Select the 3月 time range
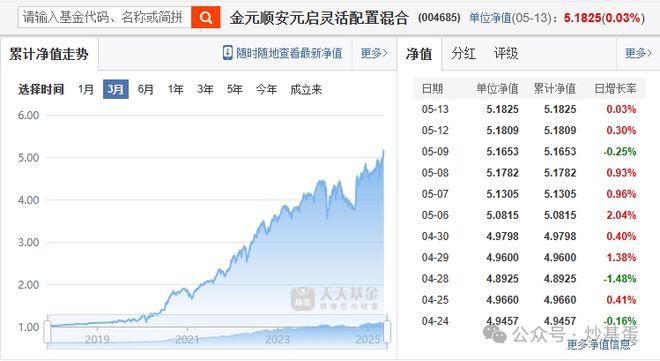The width and height of the screenshot is (660, 361). point(116,89)
